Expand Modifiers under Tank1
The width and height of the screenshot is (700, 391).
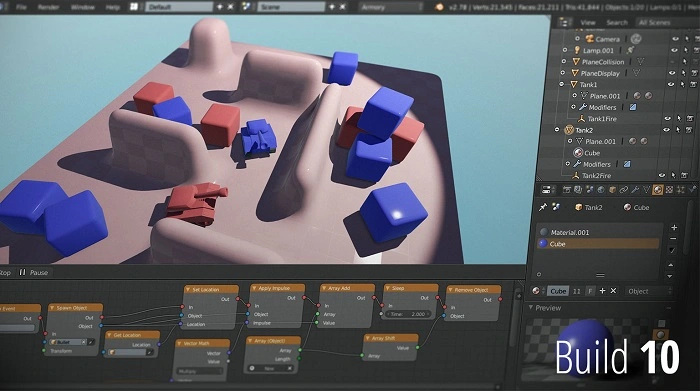coord(573,107)
